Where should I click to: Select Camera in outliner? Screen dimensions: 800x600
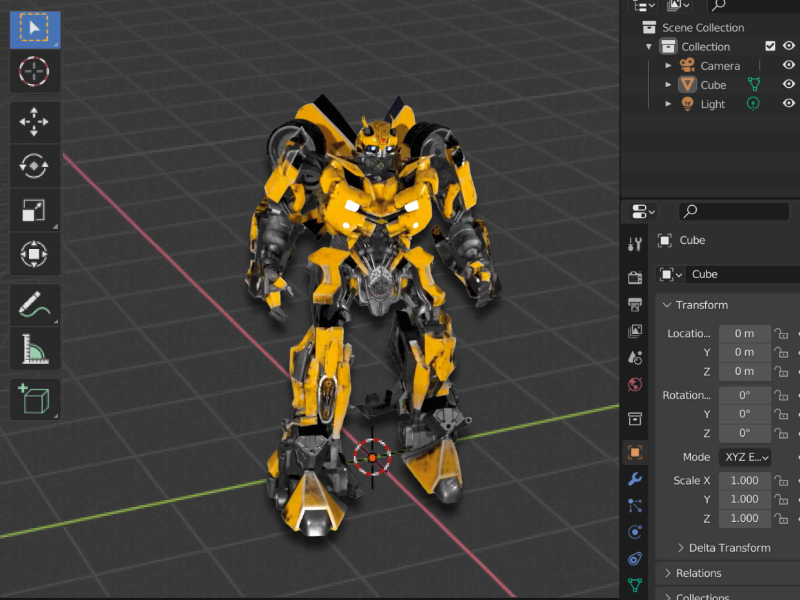click(x=720, y=66)
